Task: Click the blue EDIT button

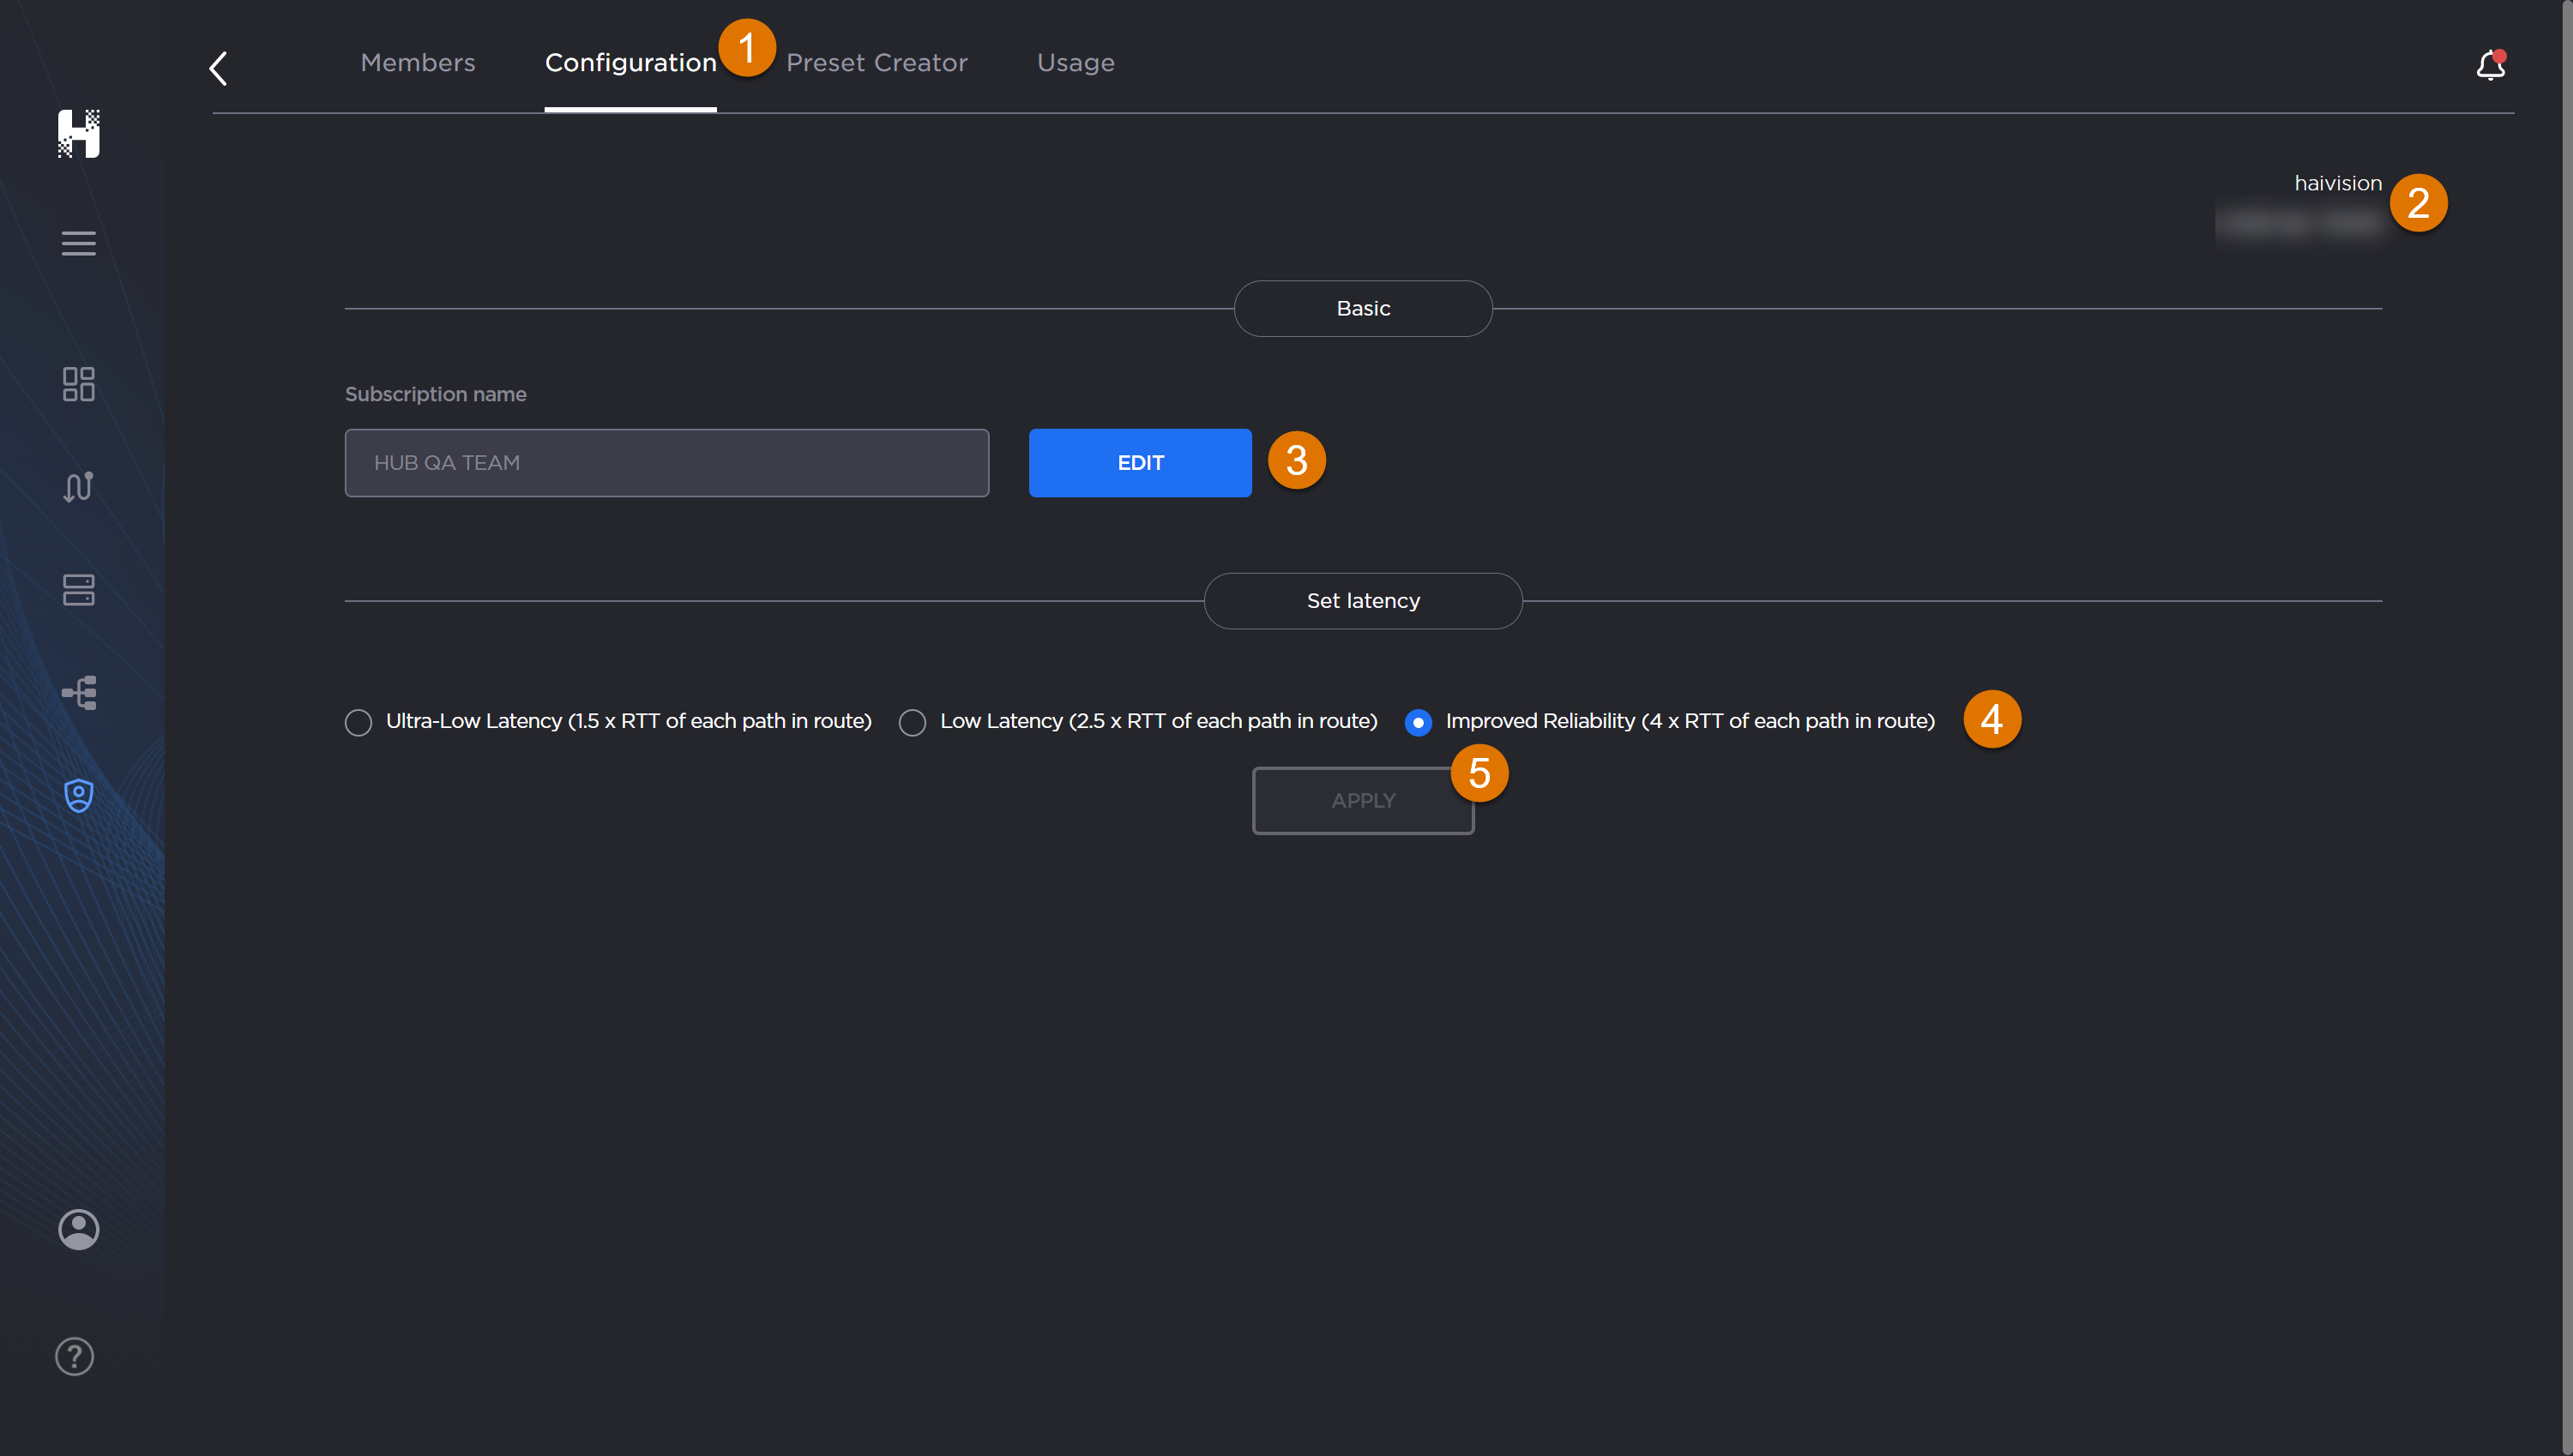Action: coord(1139,462)
